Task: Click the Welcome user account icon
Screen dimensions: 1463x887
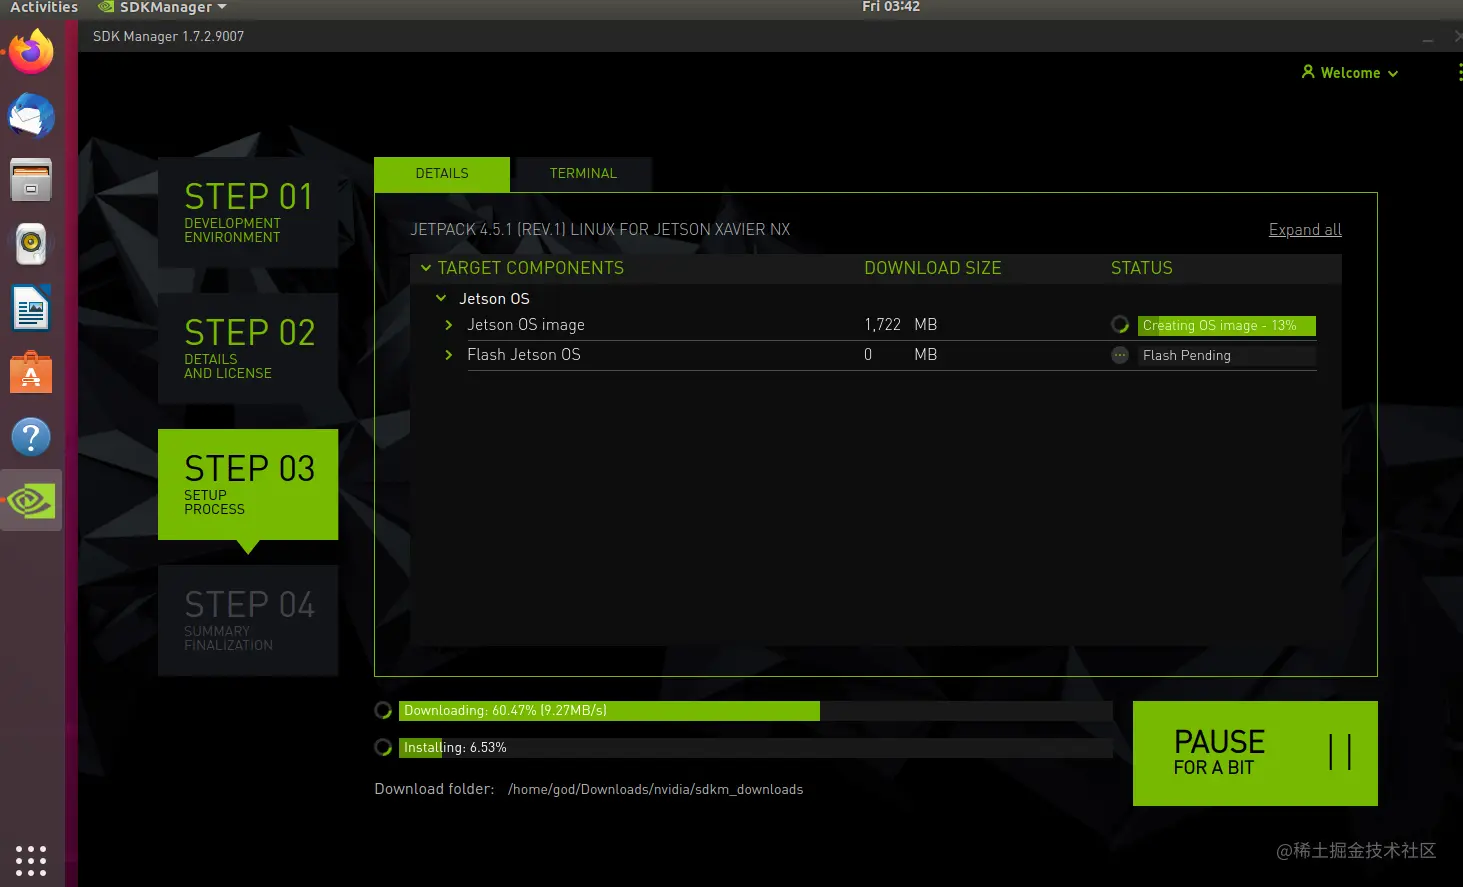Action: [1308, 72]
